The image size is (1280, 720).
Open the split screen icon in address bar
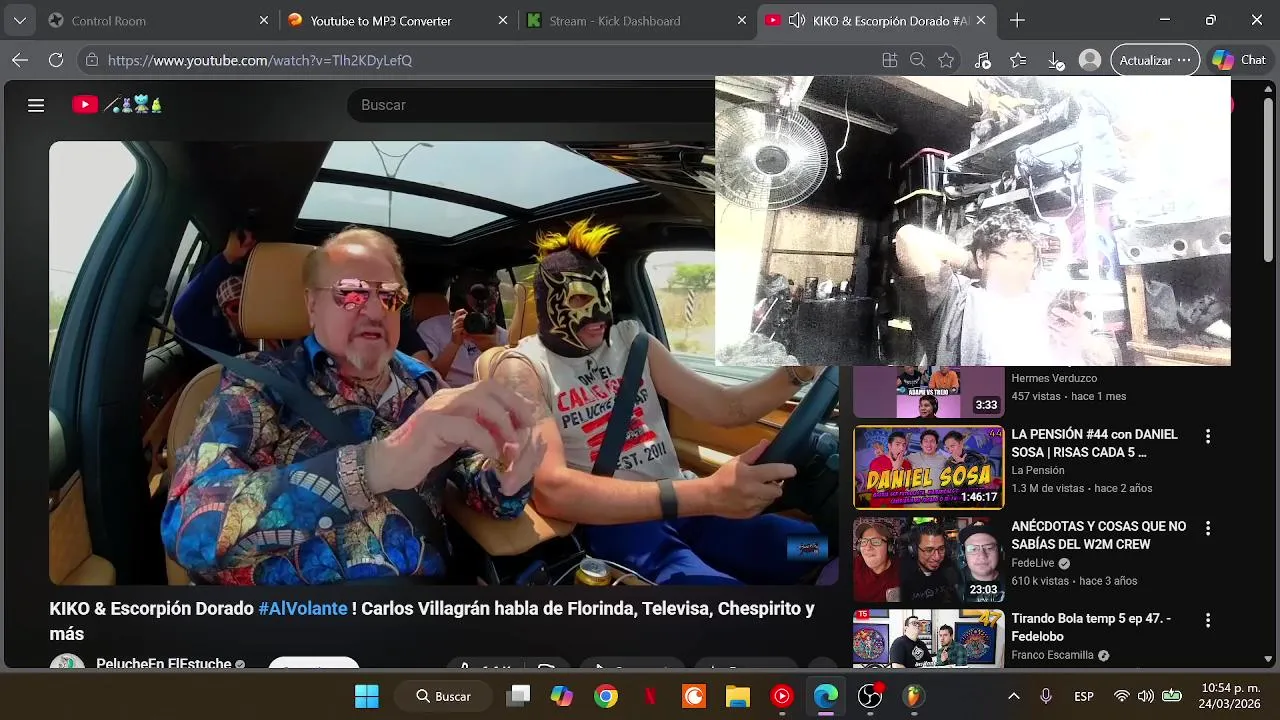point(890,60)
